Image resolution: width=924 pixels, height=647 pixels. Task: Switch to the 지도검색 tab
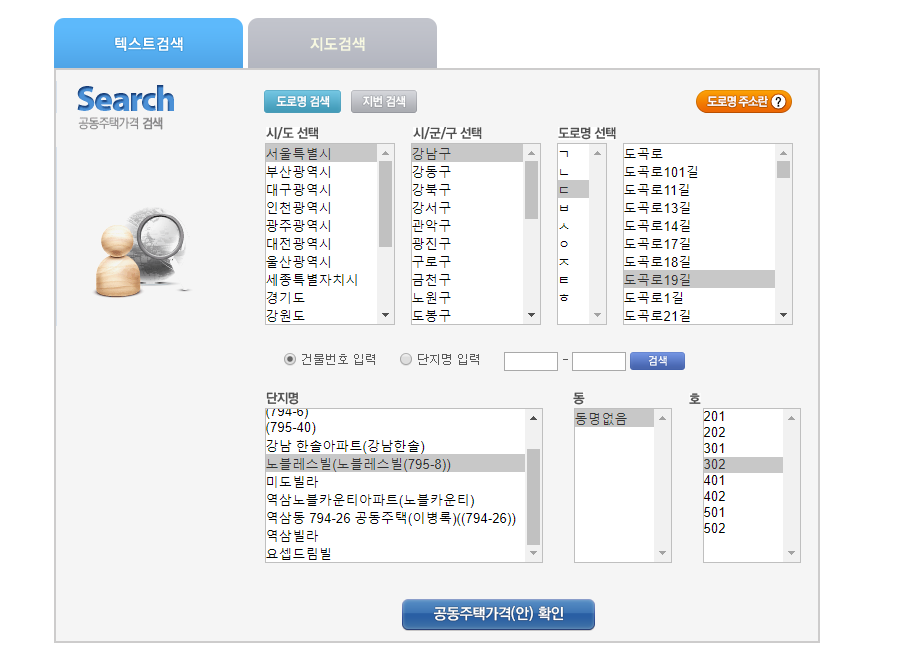(342, 43)
